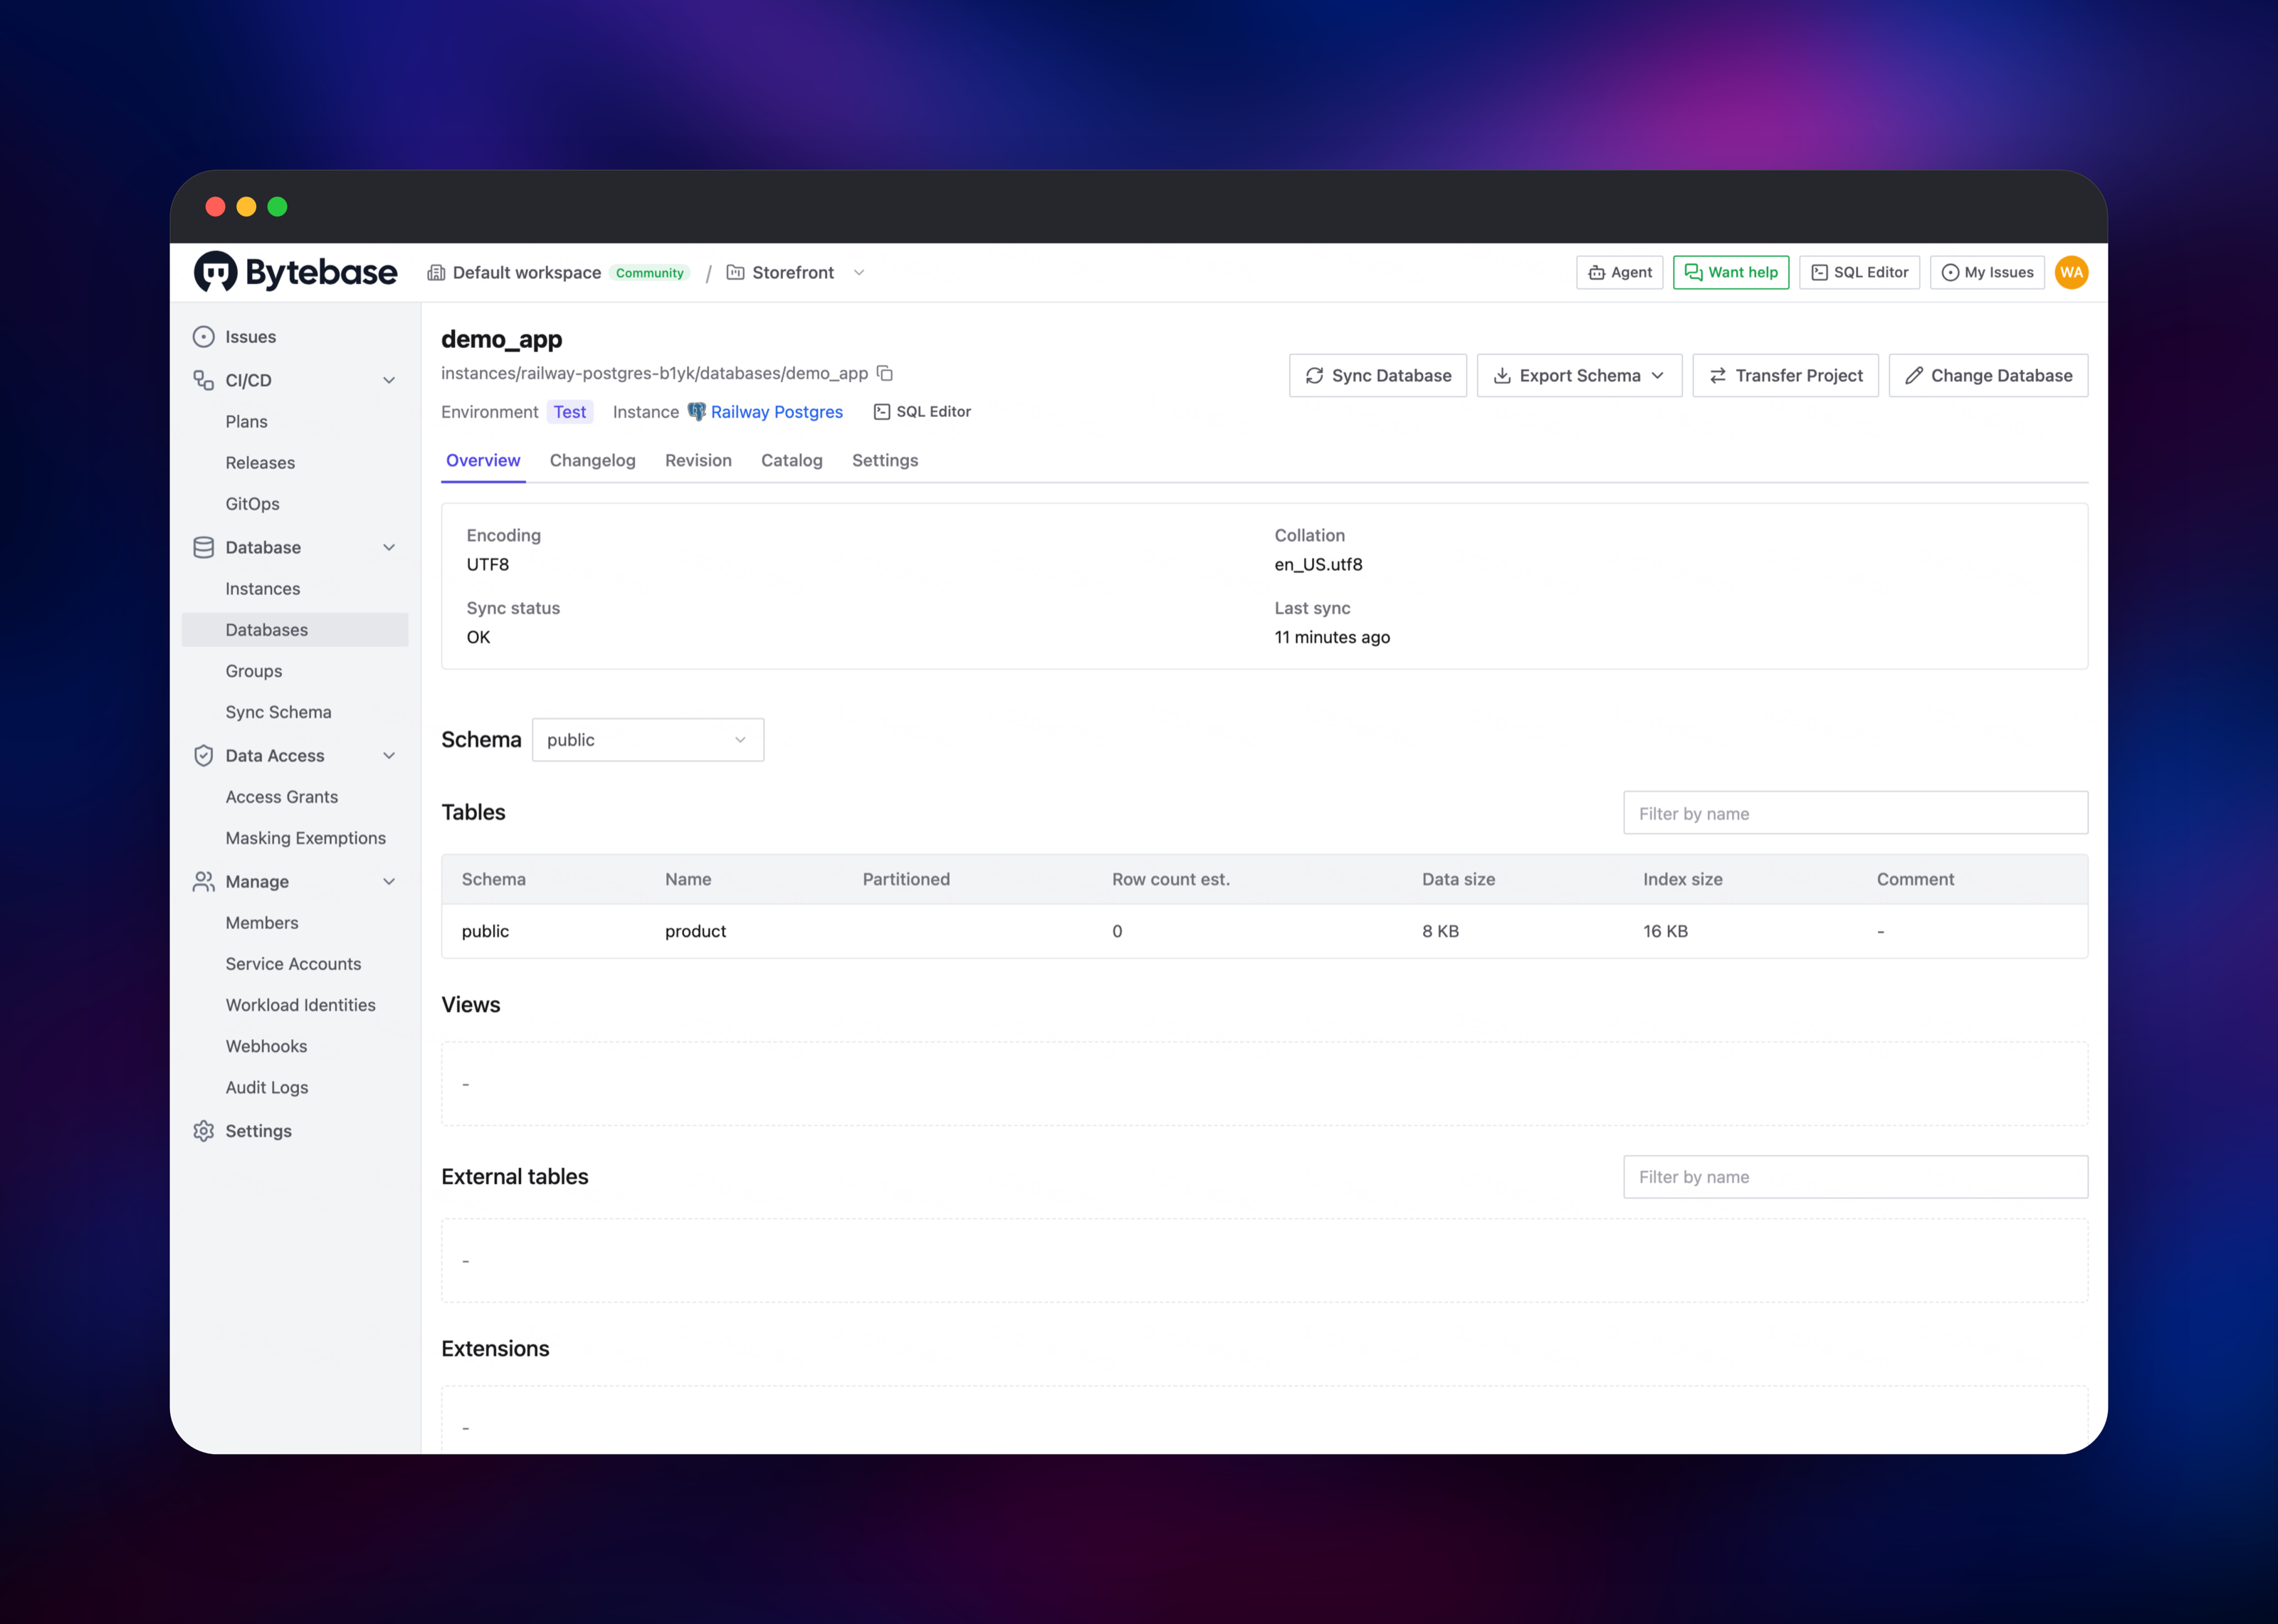Switch to the Revision tab
2278x1624 pixels.
[698, 460]
